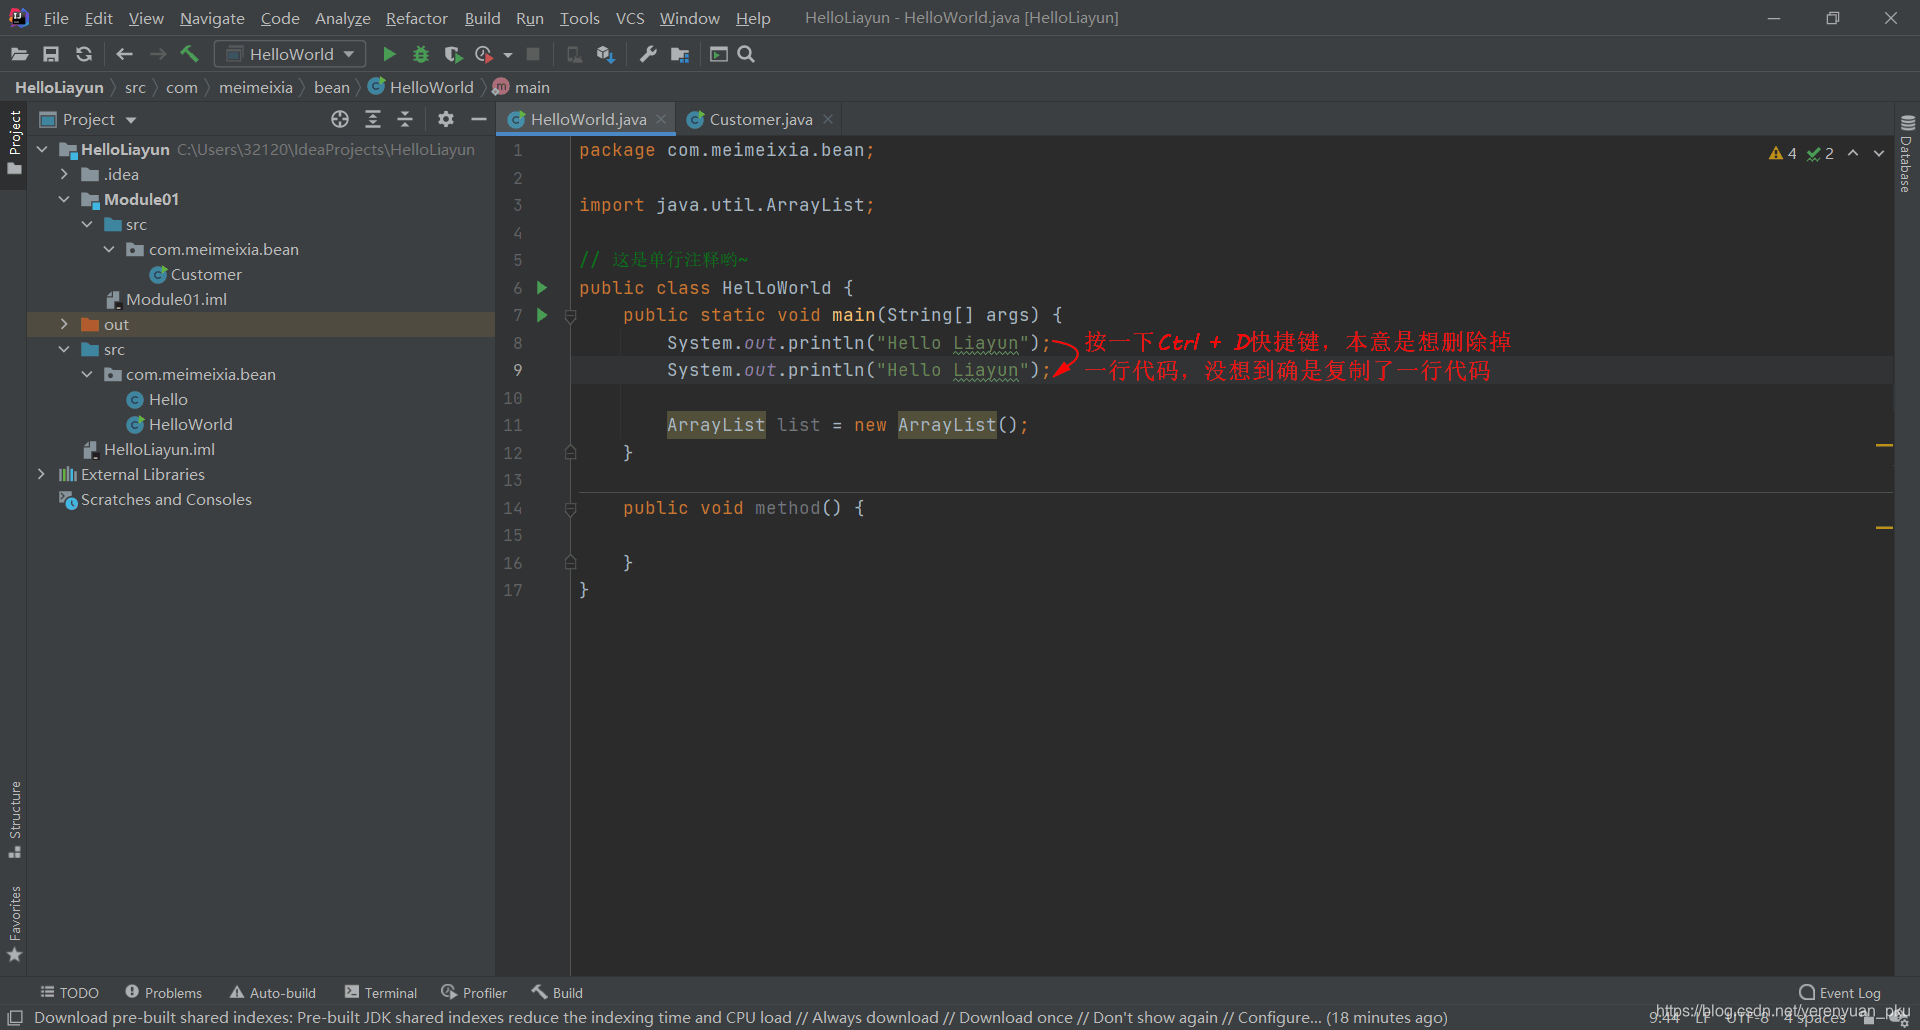Click the Stop square icon
This screenshot has width=1920, height=1030.
[533, 54]
